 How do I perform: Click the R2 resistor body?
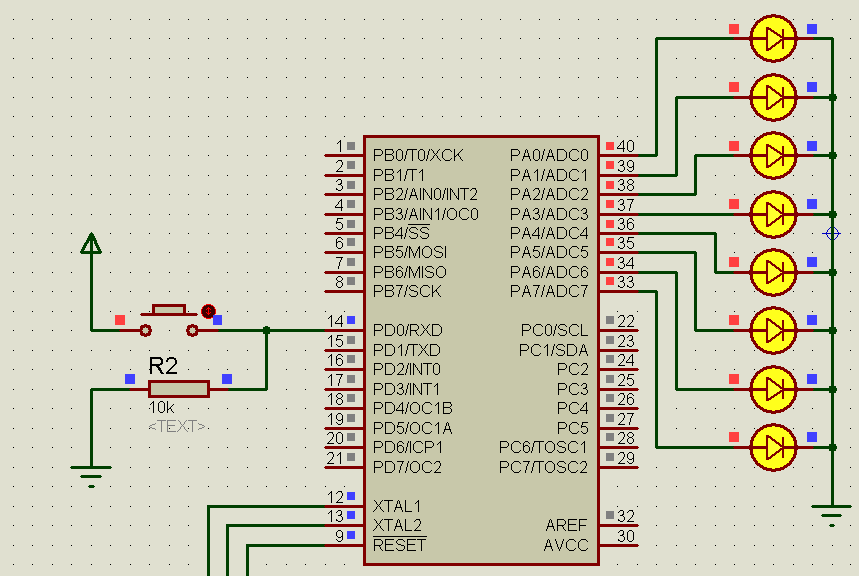pyautogui.click(x=178, y=389)
